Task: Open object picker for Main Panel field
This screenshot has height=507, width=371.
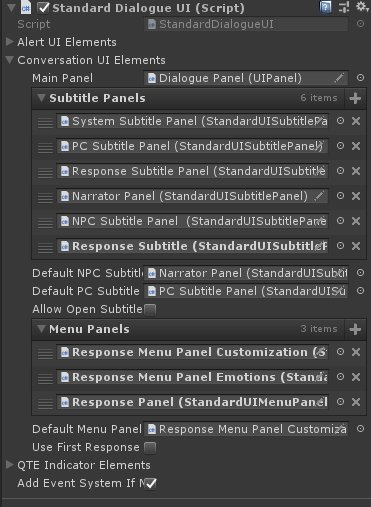Action: [x=360, y=78]
